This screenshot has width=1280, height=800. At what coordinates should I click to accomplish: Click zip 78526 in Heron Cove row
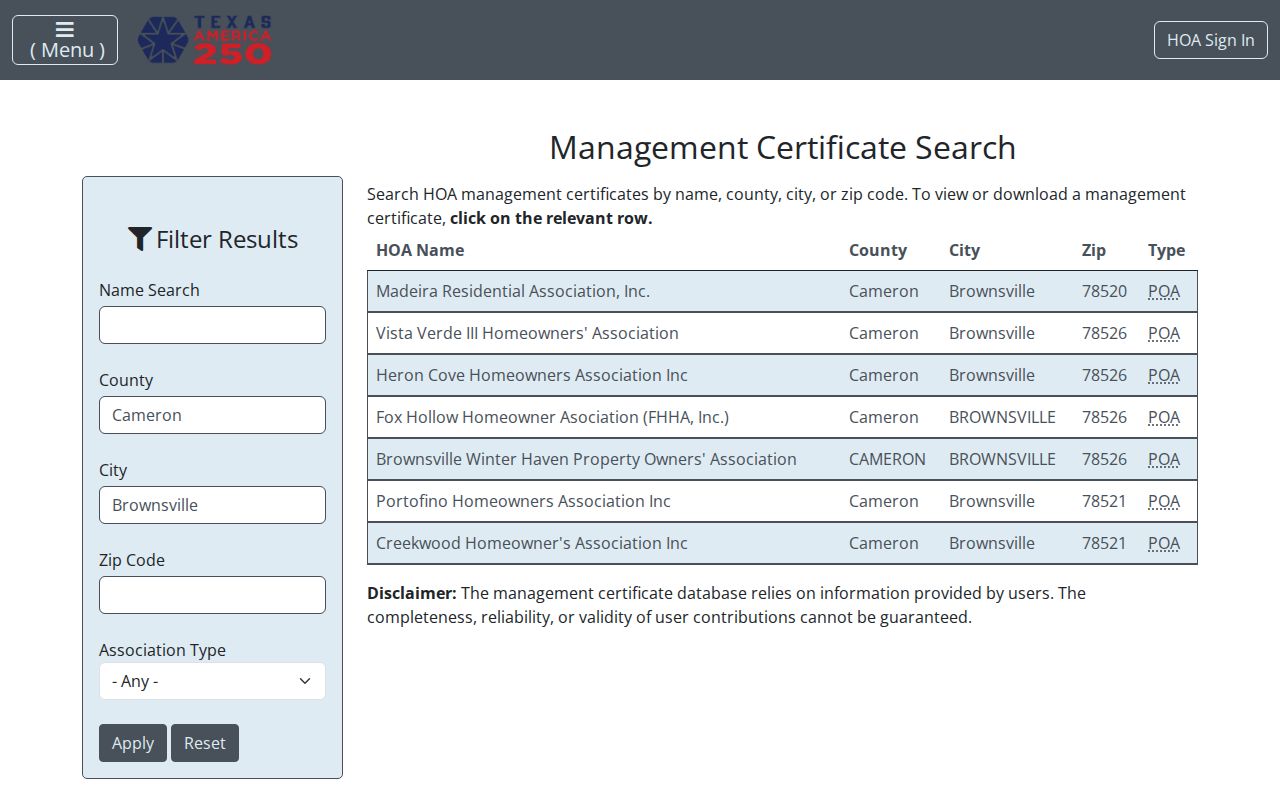[x=1104, y=375]
